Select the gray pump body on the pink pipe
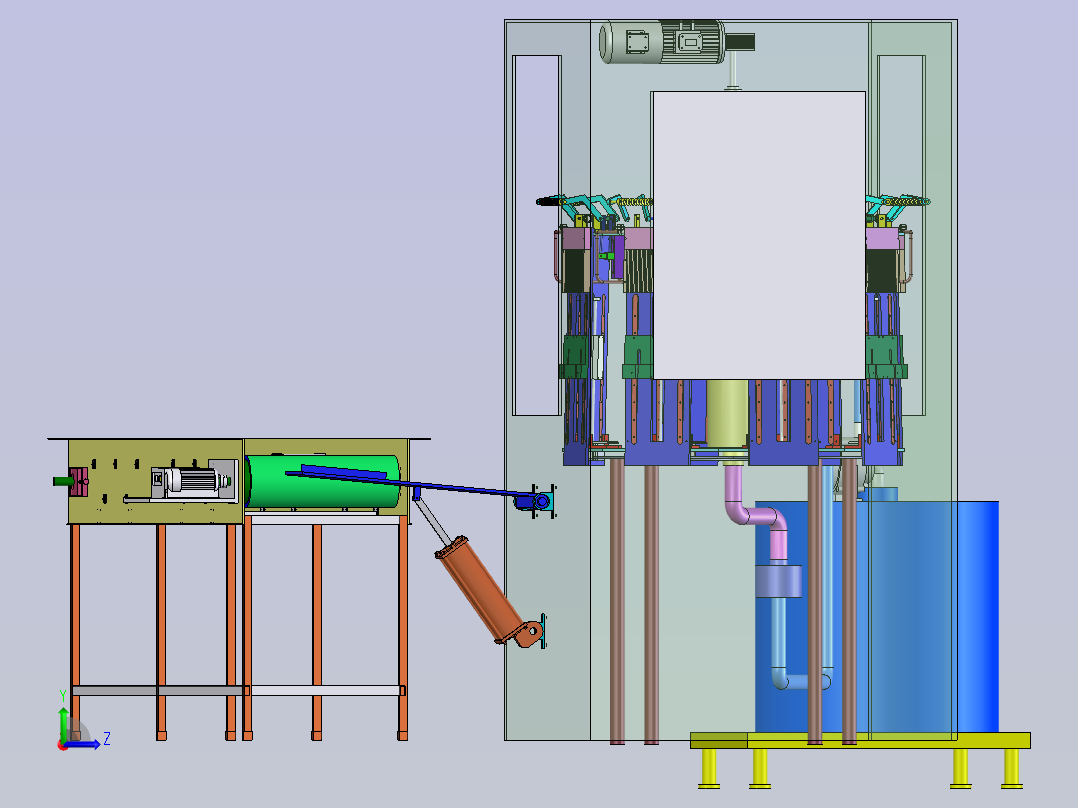The image size is (1078, 808). point(778,581)
